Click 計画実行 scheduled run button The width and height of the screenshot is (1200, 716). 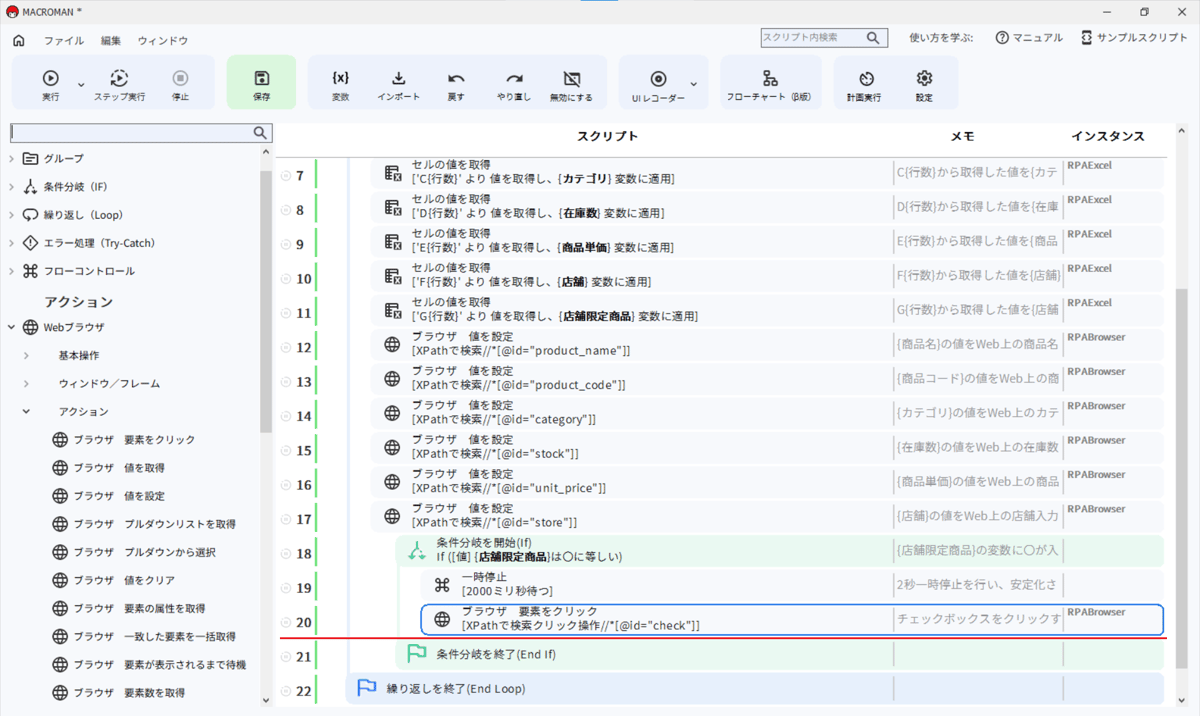point(866,84)
